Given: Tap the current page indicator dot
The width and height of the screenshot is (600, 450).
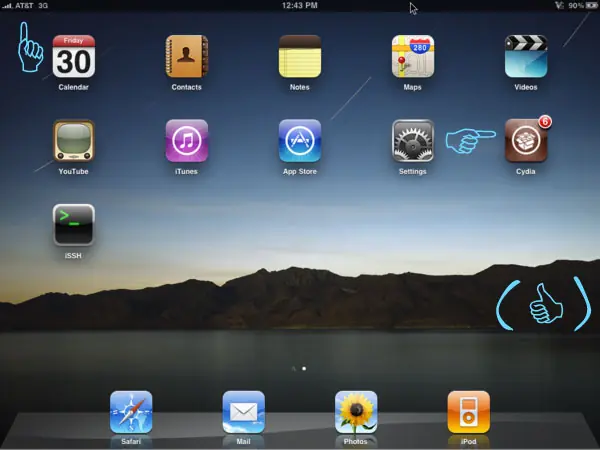Looking at the screenshot, I should 304,368.
